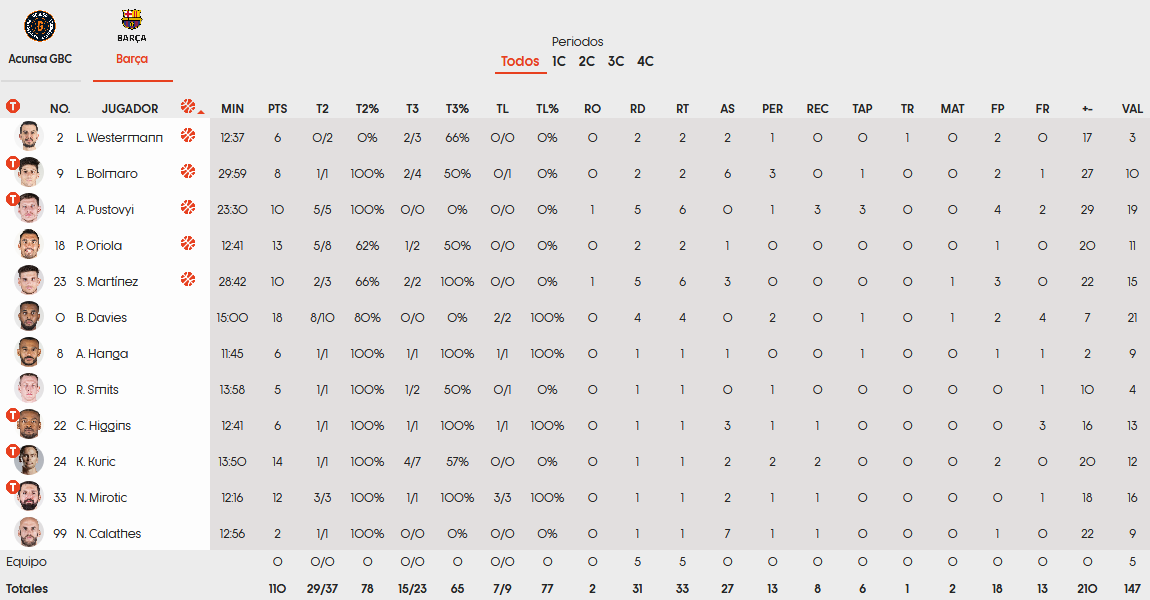Switch to the 3C period tab

[x=616, y=62]
